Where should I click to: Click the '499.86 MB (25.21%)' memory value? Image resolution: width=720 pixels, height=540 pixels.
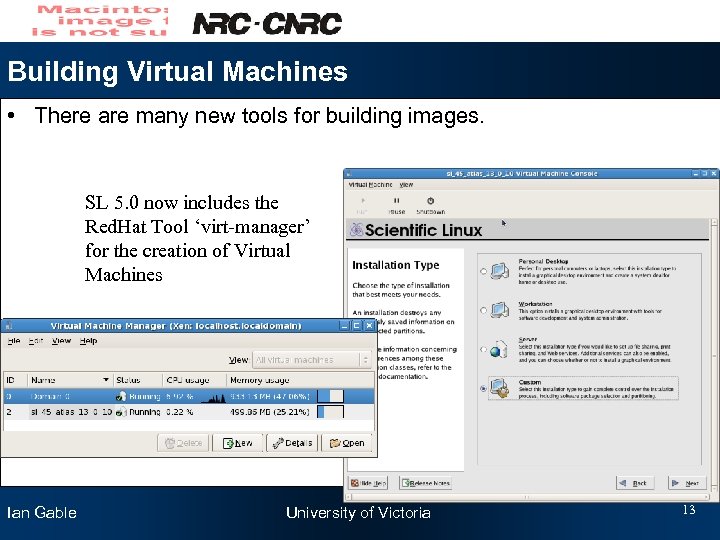[x=270, y=412]
